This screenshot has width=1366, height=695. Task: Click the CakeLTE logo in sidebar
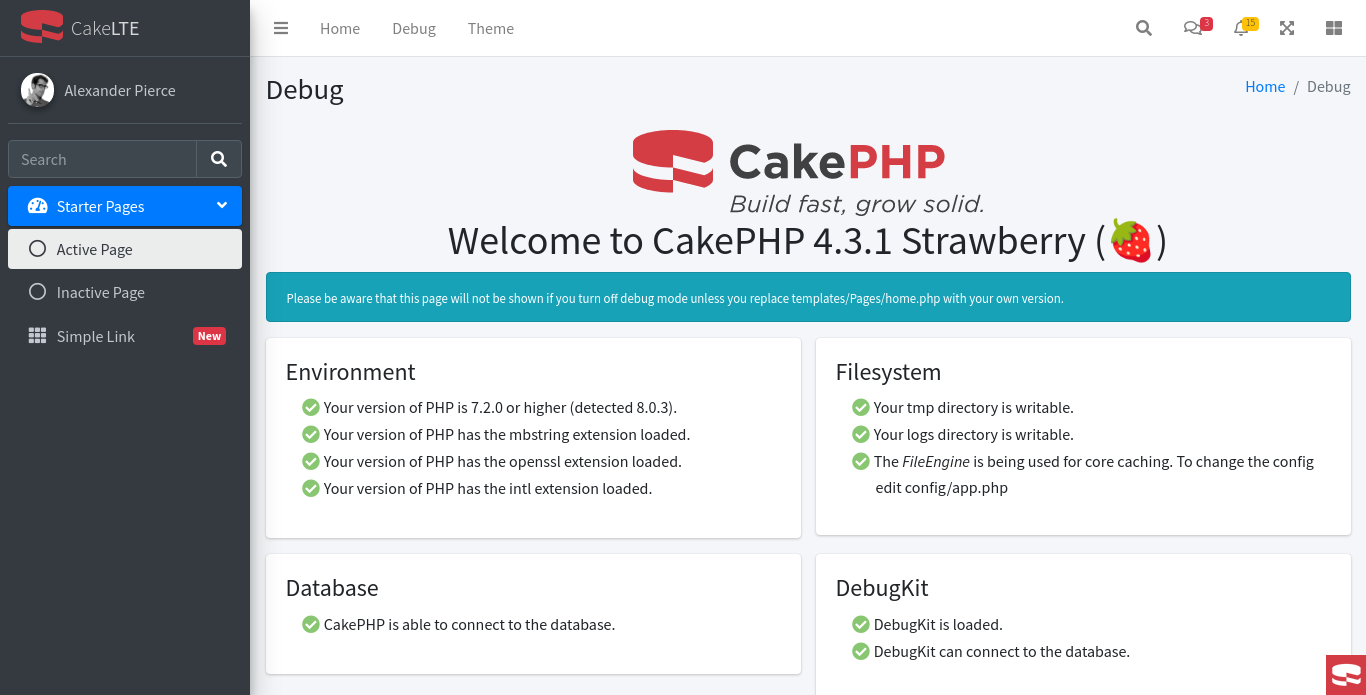[42, 27]
